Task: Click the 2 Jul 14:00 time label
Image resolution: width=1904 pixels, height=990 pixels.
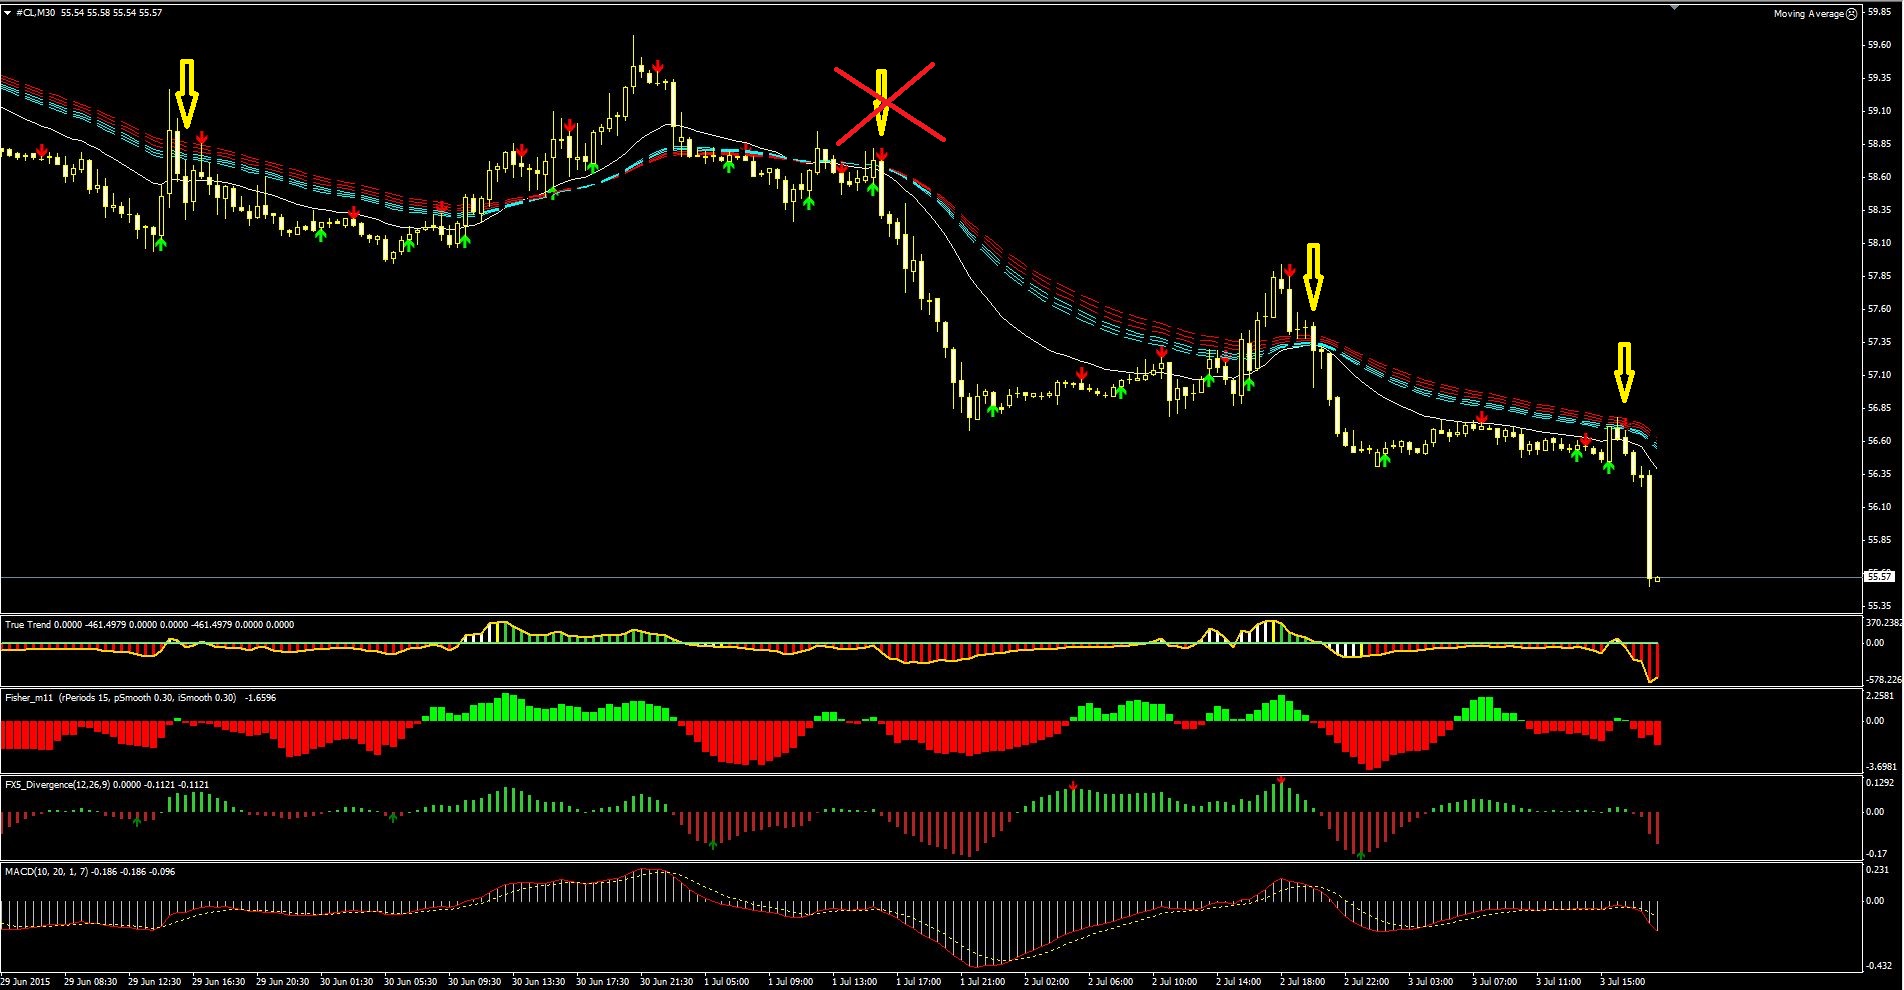Action: [x=1239, y=982]
